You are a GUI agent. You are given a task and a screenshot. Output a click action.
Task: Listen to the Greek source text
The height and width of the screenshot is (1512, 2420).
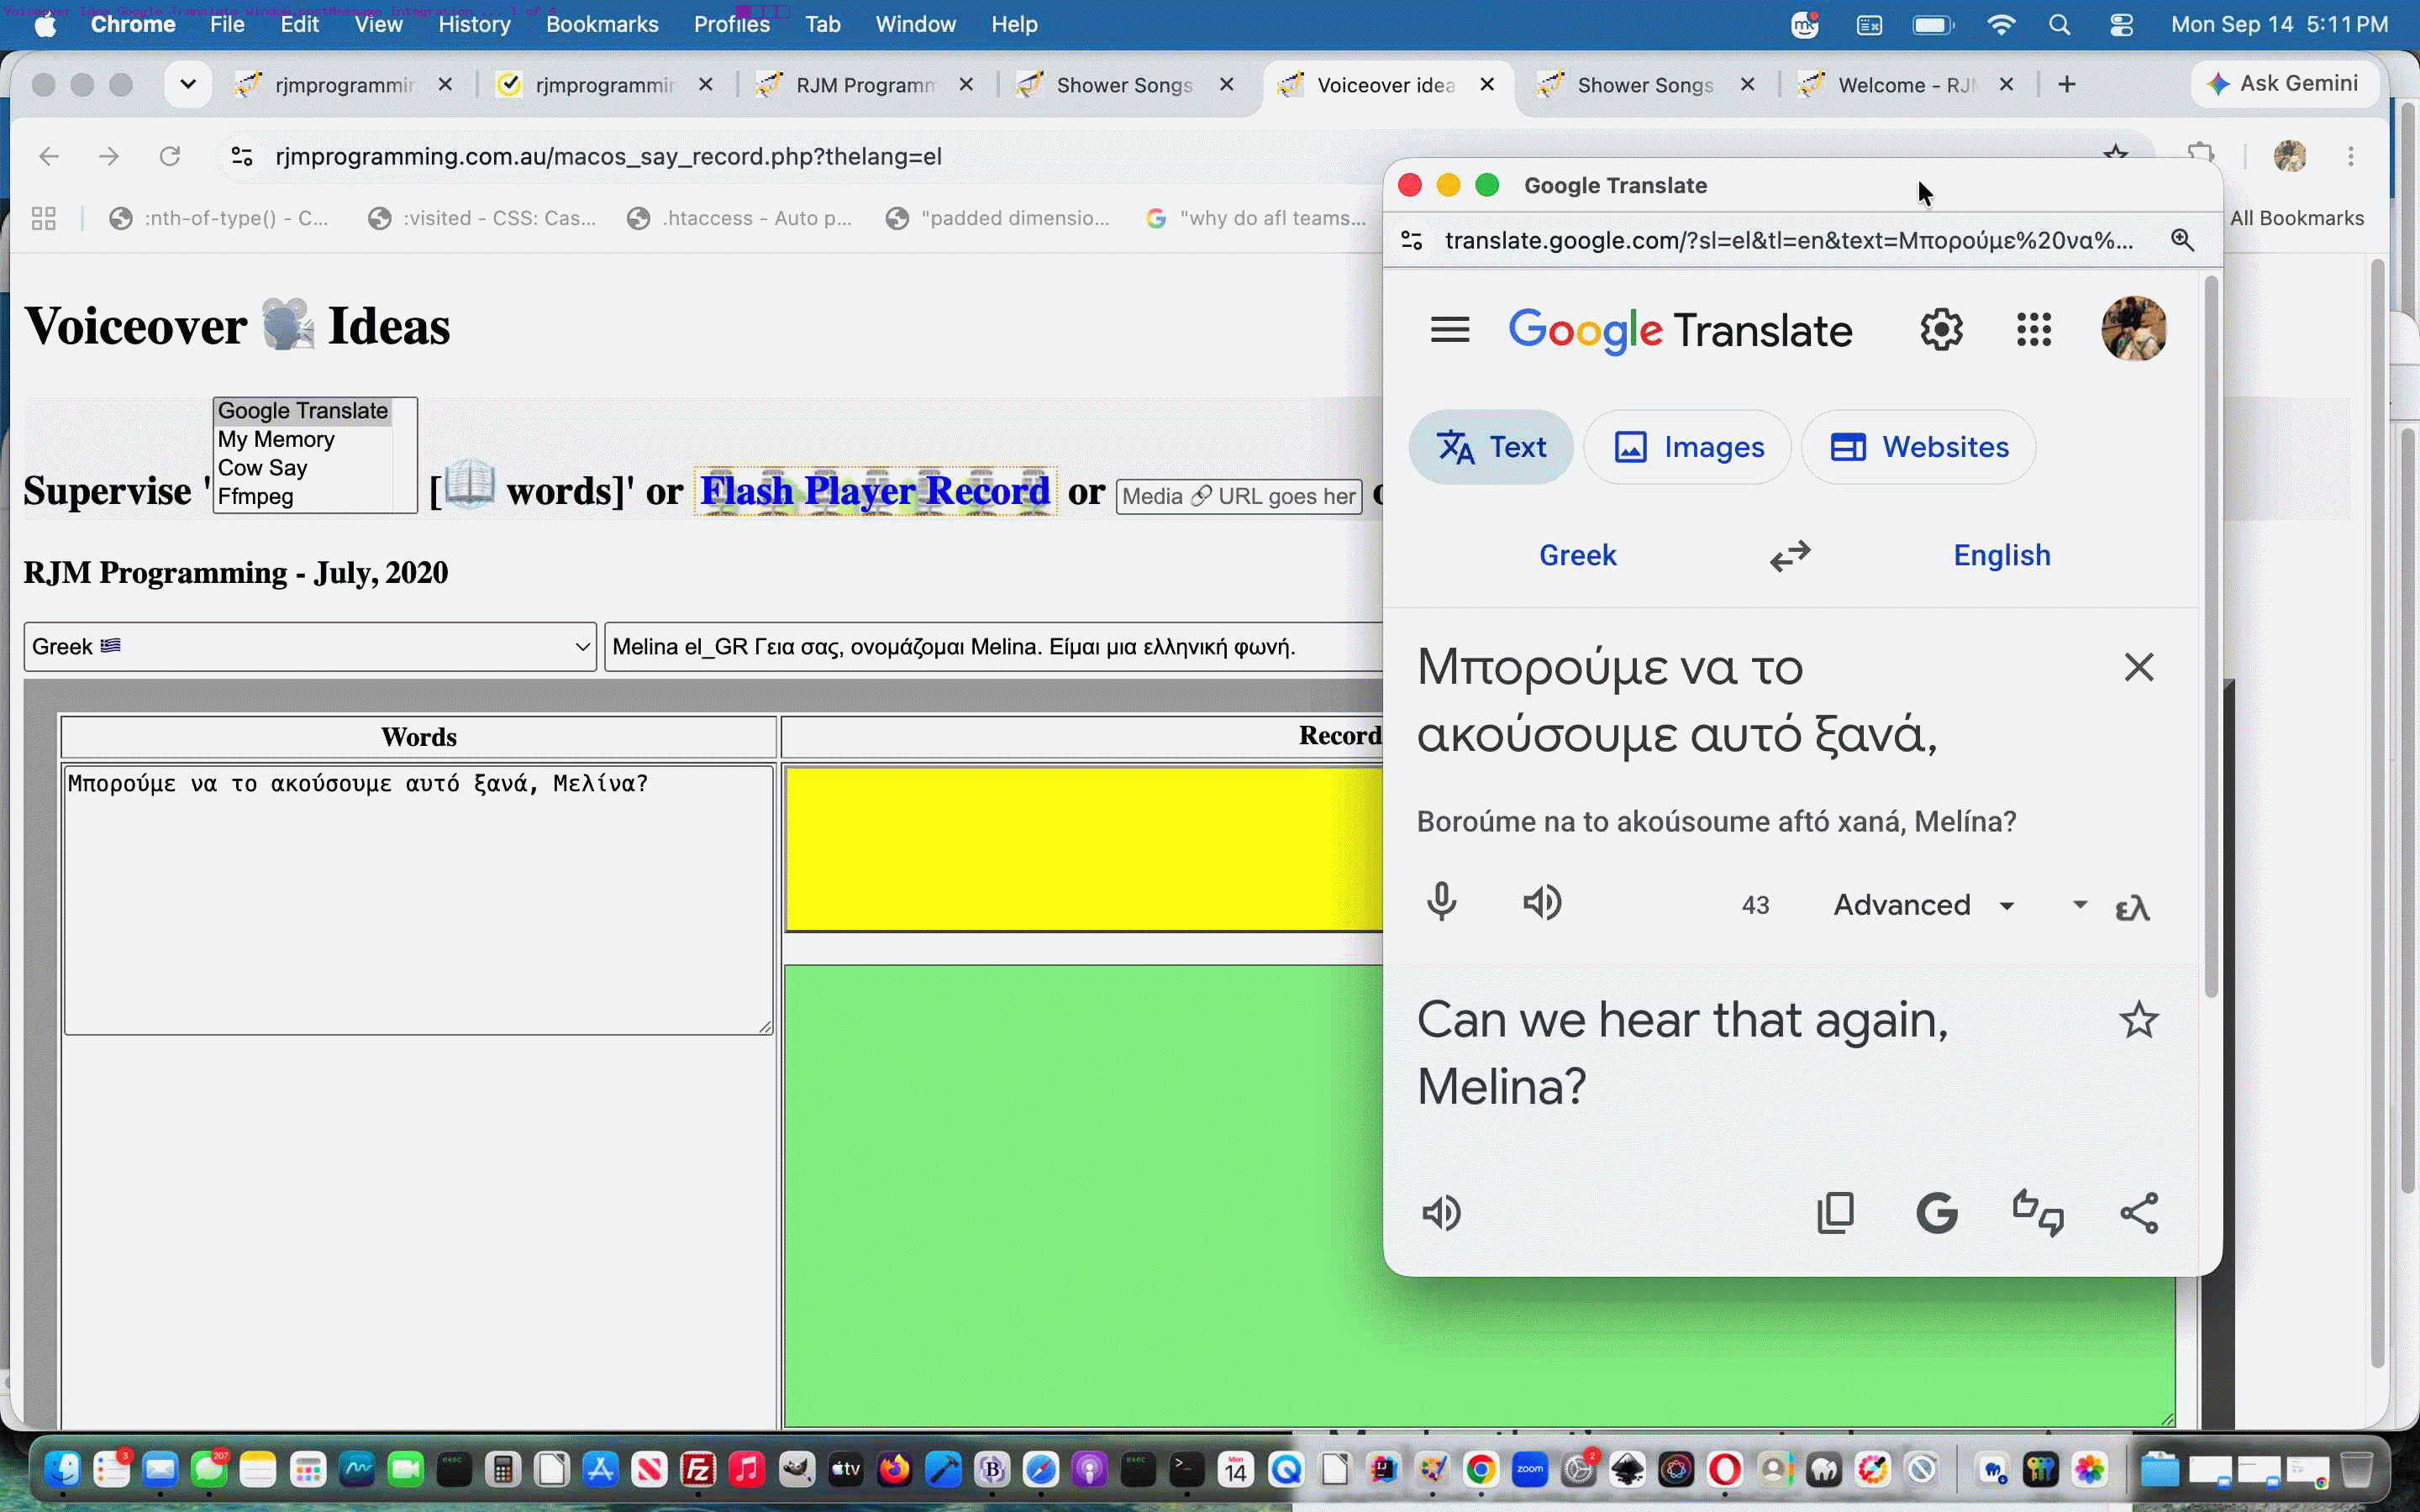click(x=1542, y=903)
